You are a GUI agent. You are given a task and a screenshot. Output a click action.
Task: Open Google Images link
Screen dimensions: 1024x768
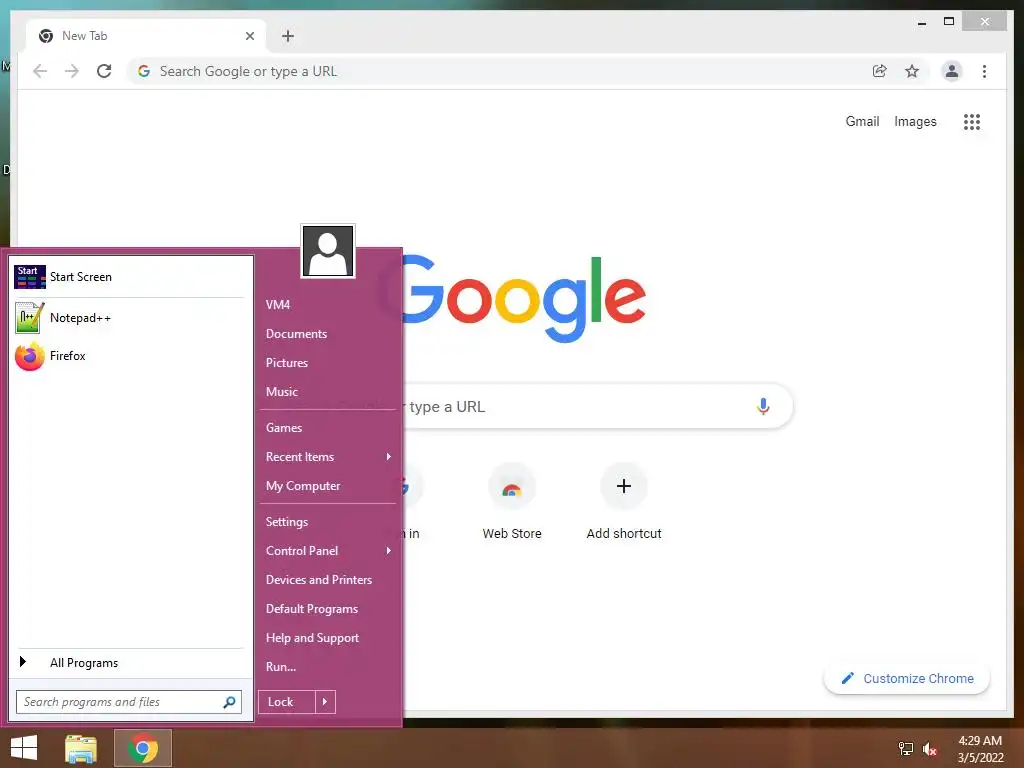[915, 121]
